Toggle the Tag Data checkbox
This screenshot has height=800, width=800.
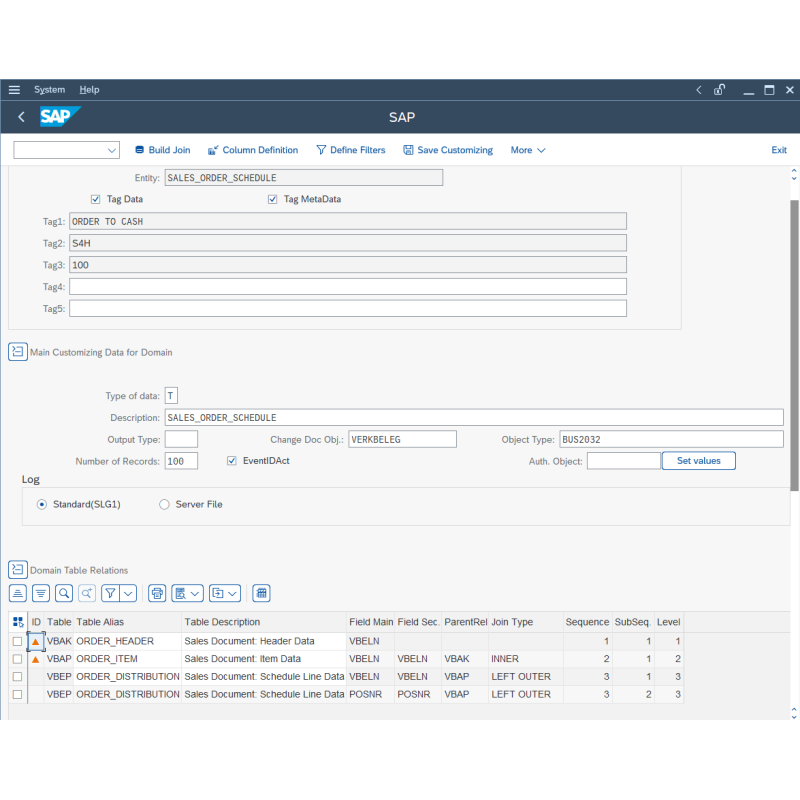(x=95, y=199)
